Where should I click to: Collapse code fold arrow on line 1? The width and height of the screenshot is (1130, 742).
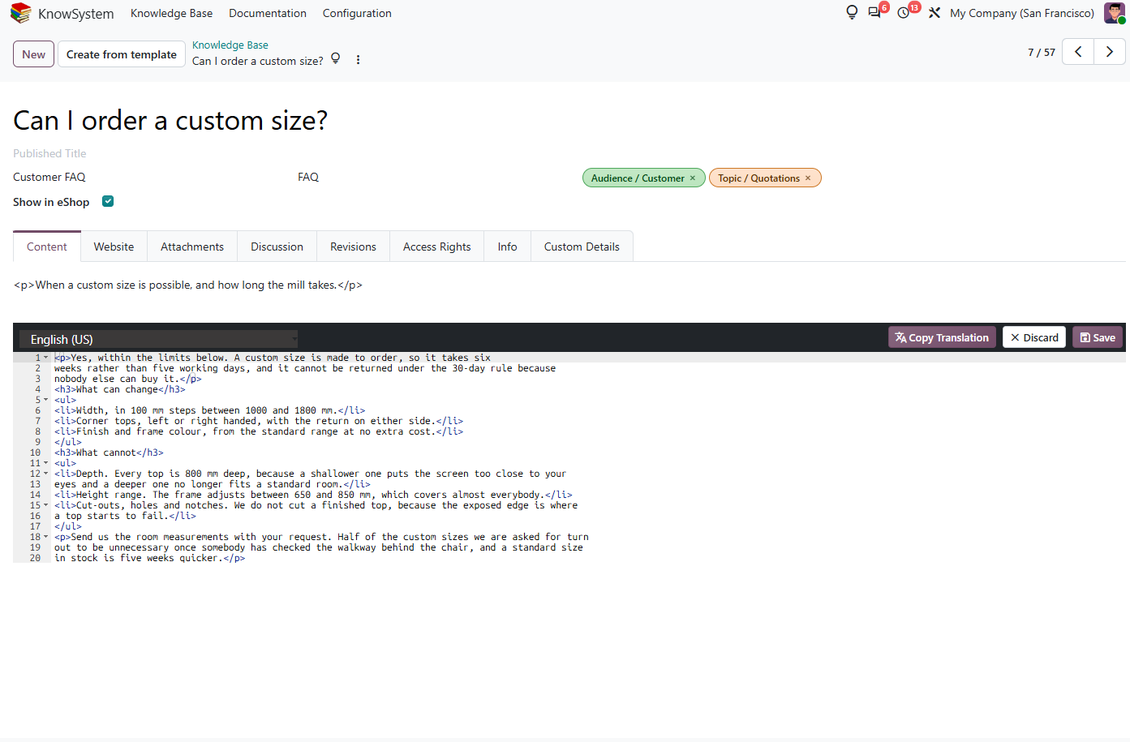pos(46,357)
